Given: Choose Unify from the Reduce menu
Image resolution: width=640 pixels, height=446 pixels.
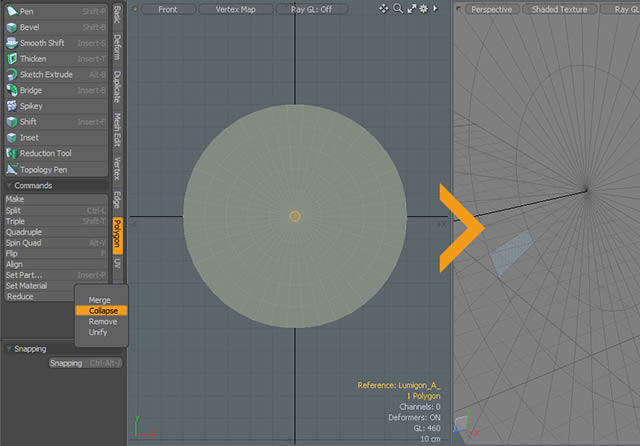Looking at the screenshot, I should 101,332.
